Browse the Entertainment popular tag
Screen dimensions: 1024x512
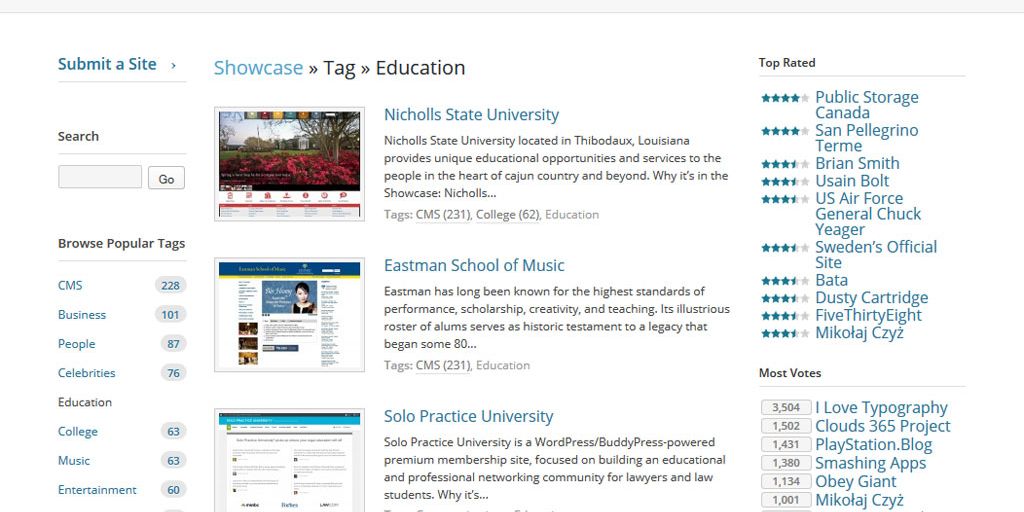(x=97, y=490)
